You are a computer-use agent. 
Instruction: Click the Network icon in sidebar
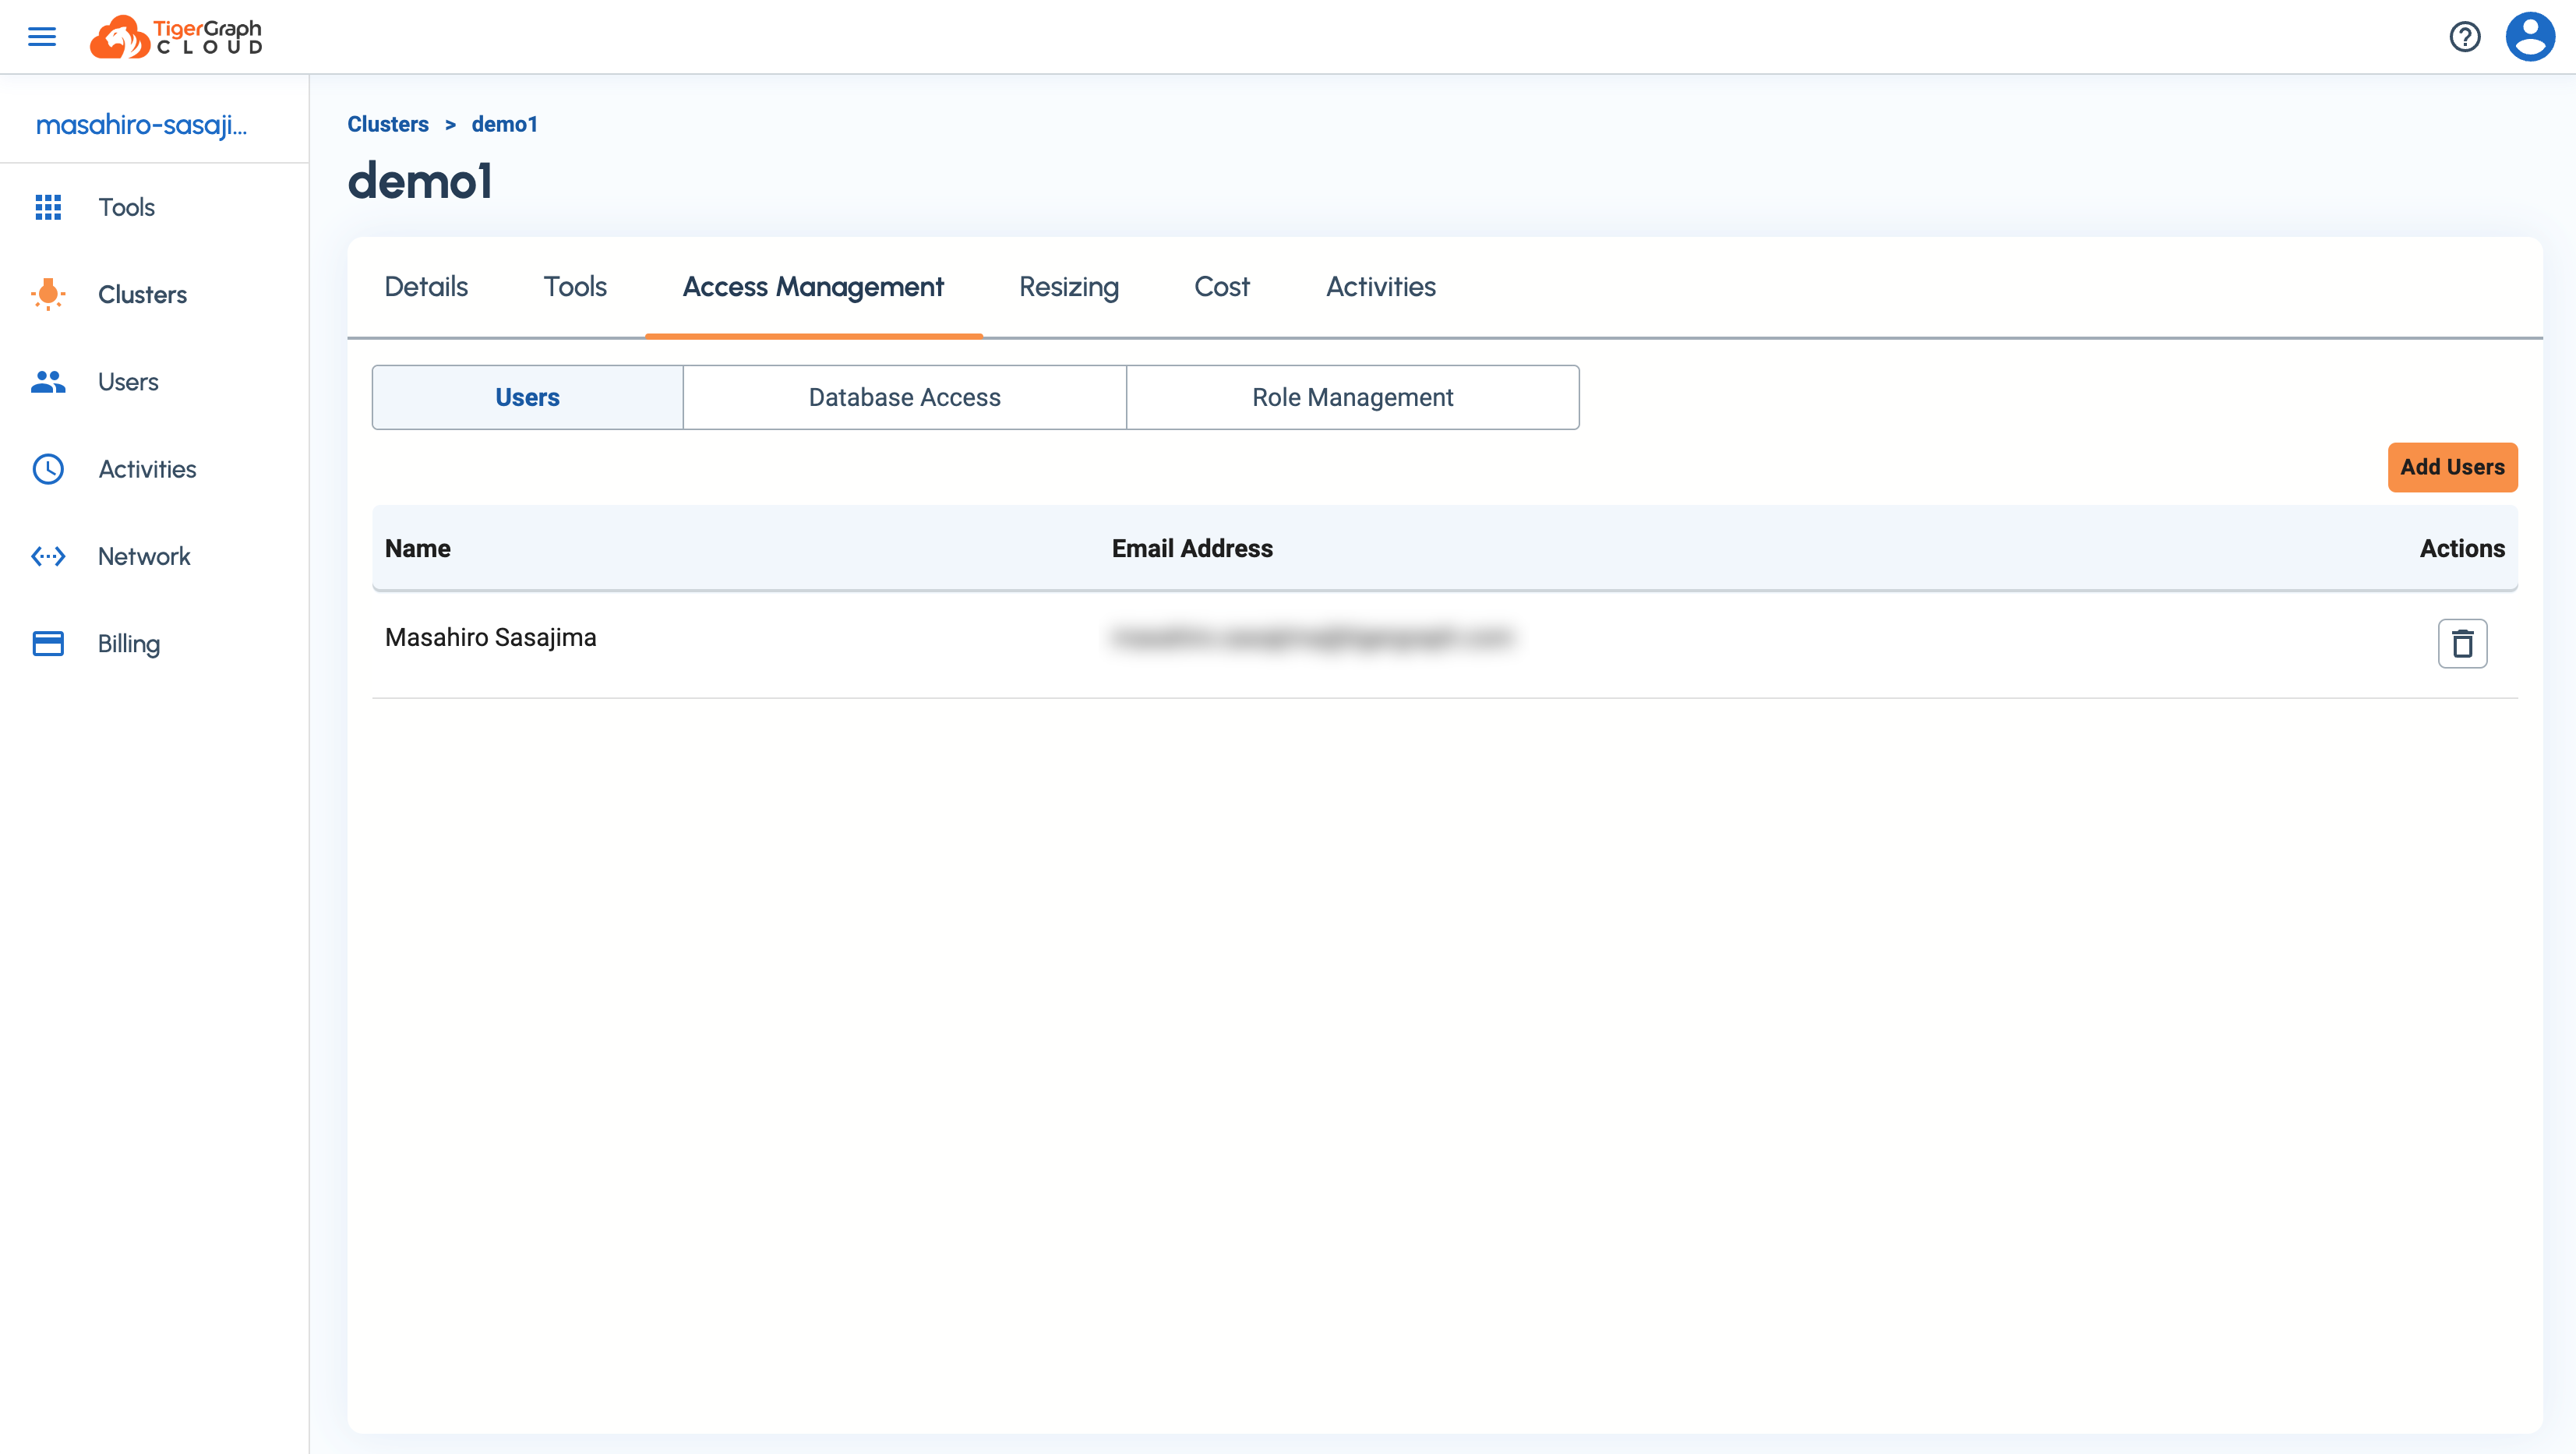[48, 556]
